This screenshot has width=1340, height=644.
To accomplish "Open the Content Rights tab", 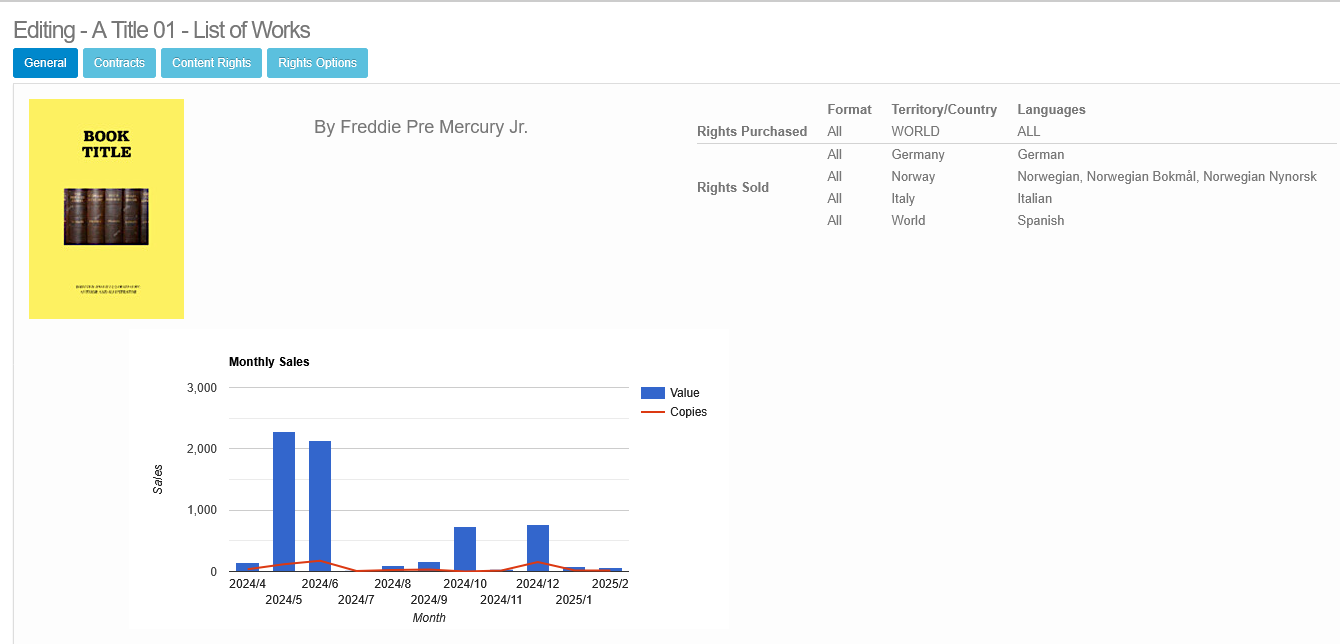I will pyautogui.click(x=211, y=63).
